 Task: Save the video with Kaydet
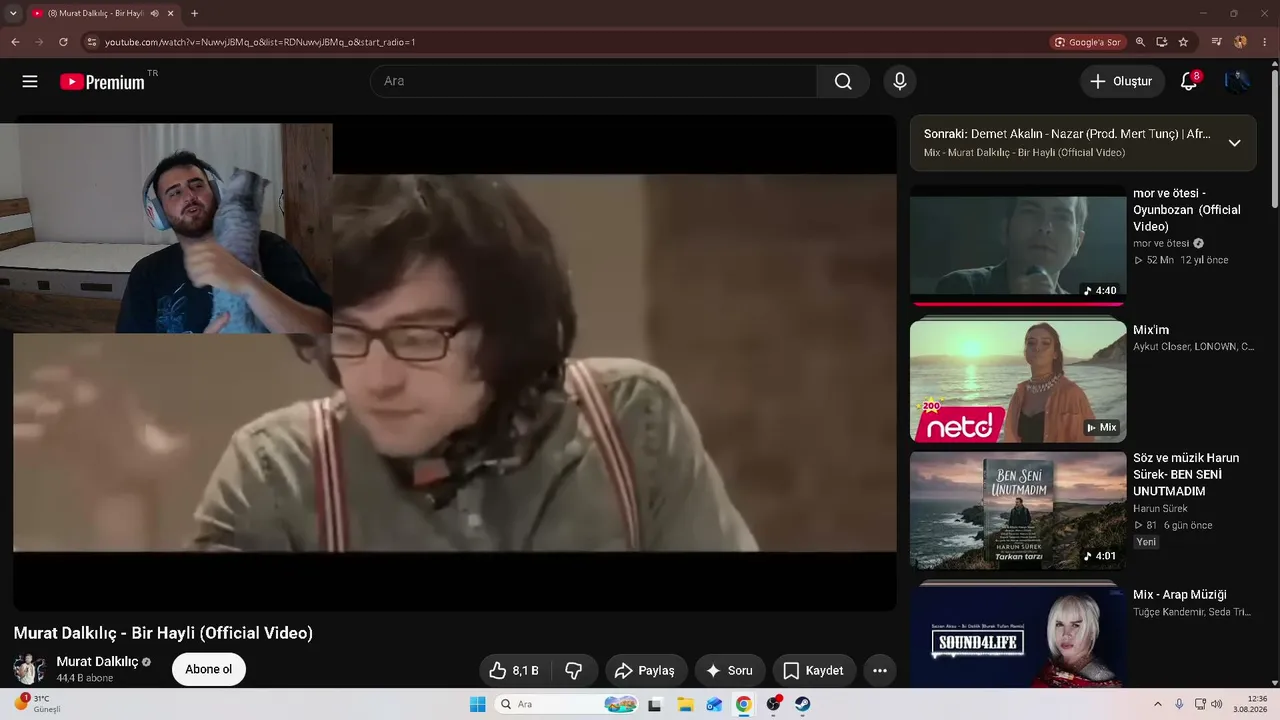pyautogui.click(x=813, y=670)
